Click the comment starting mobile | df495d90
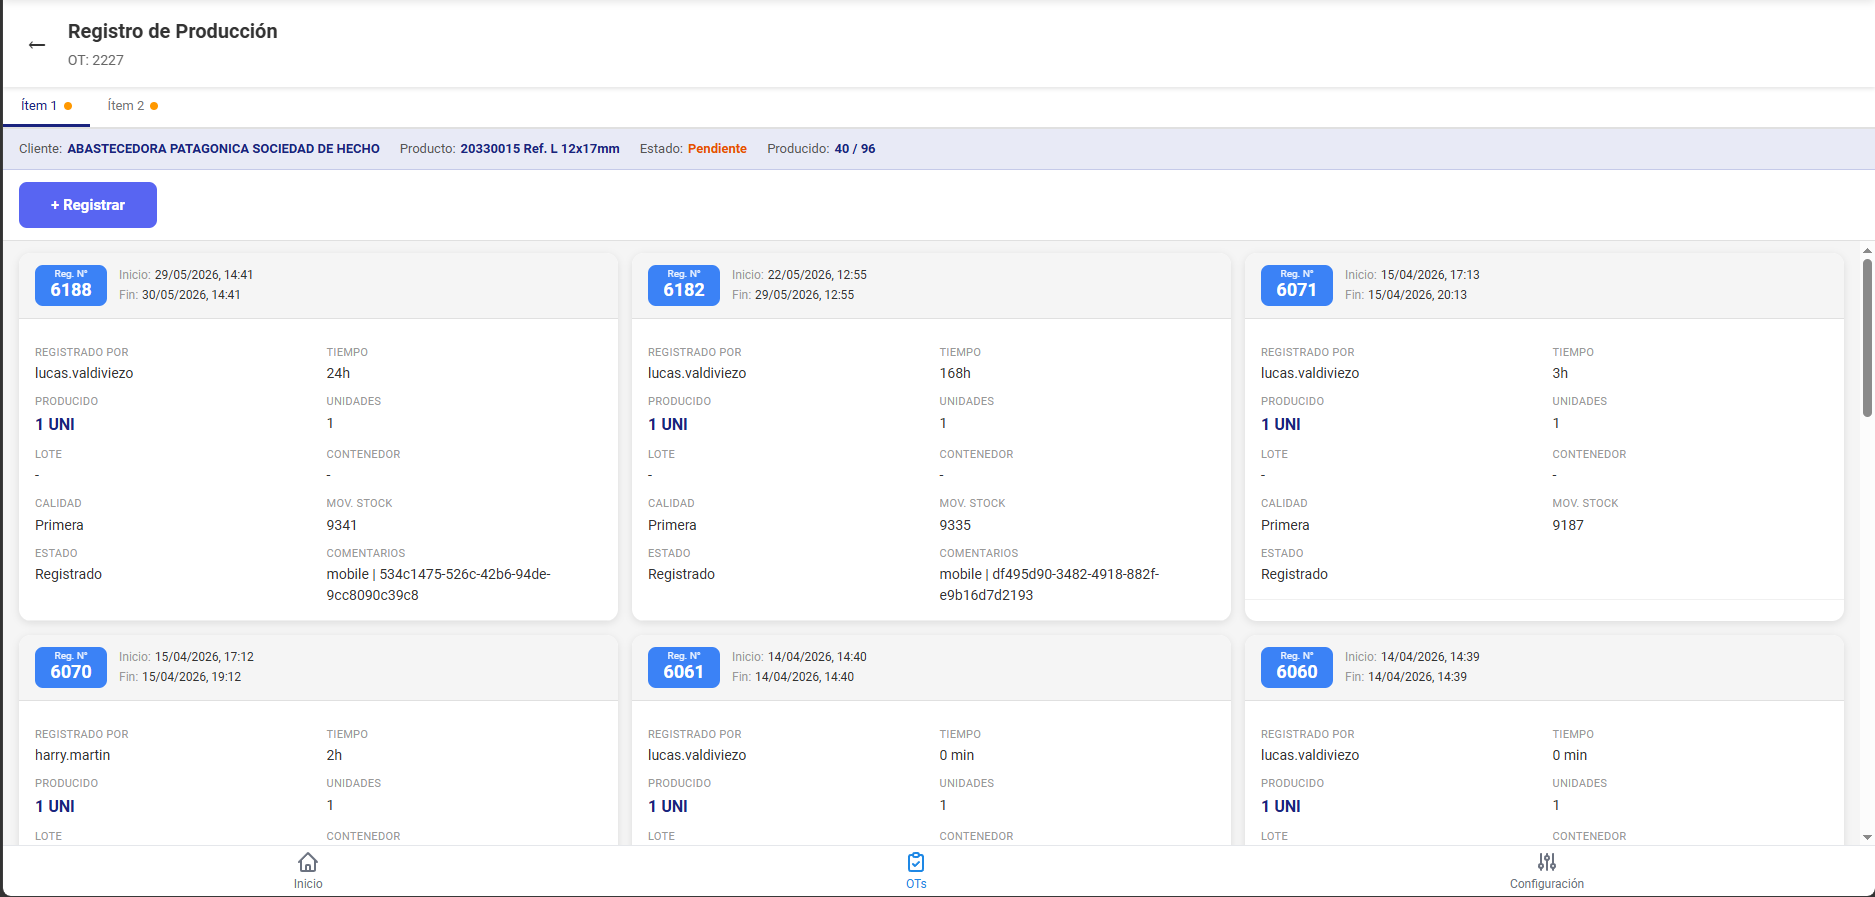The width and height of the screenshot is (1875, 897). [1049, 585]
